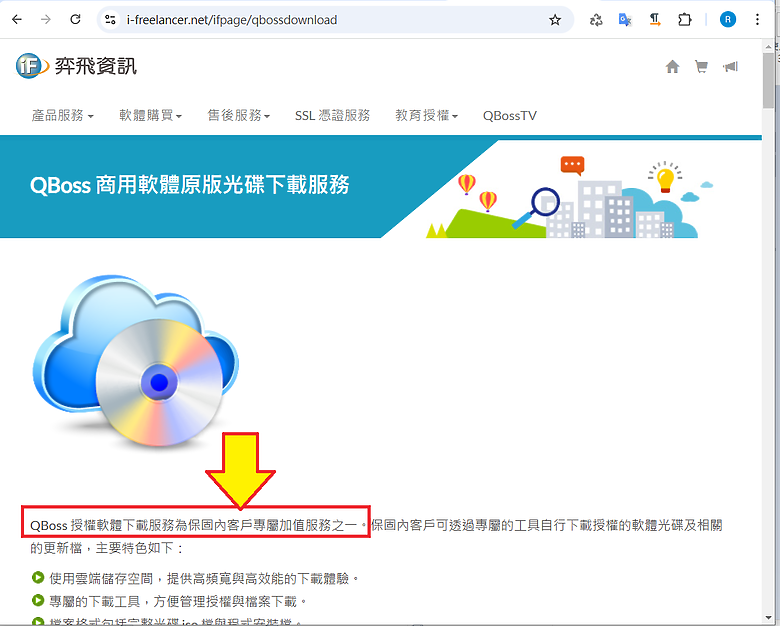780x626 pixels.
Task: Click the sentence 的更新檔，主要特色如下
Action: click(107, 548)
